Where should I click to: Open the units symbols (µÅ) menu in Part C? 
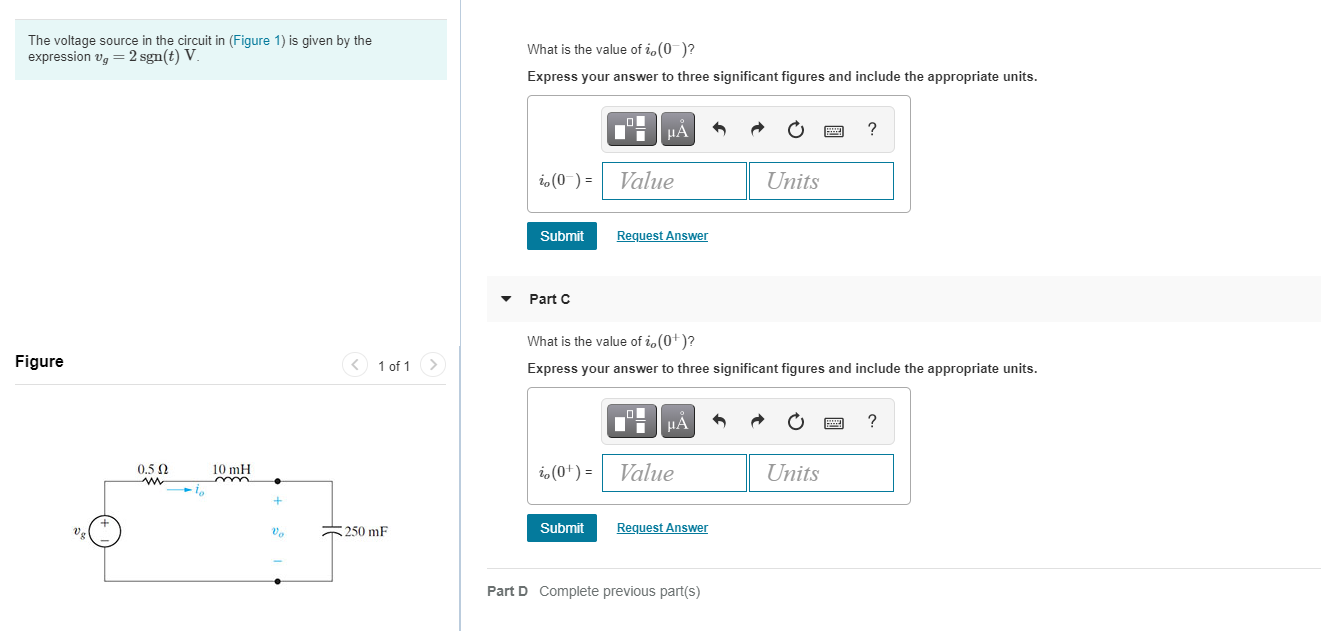tap(677, 422)
